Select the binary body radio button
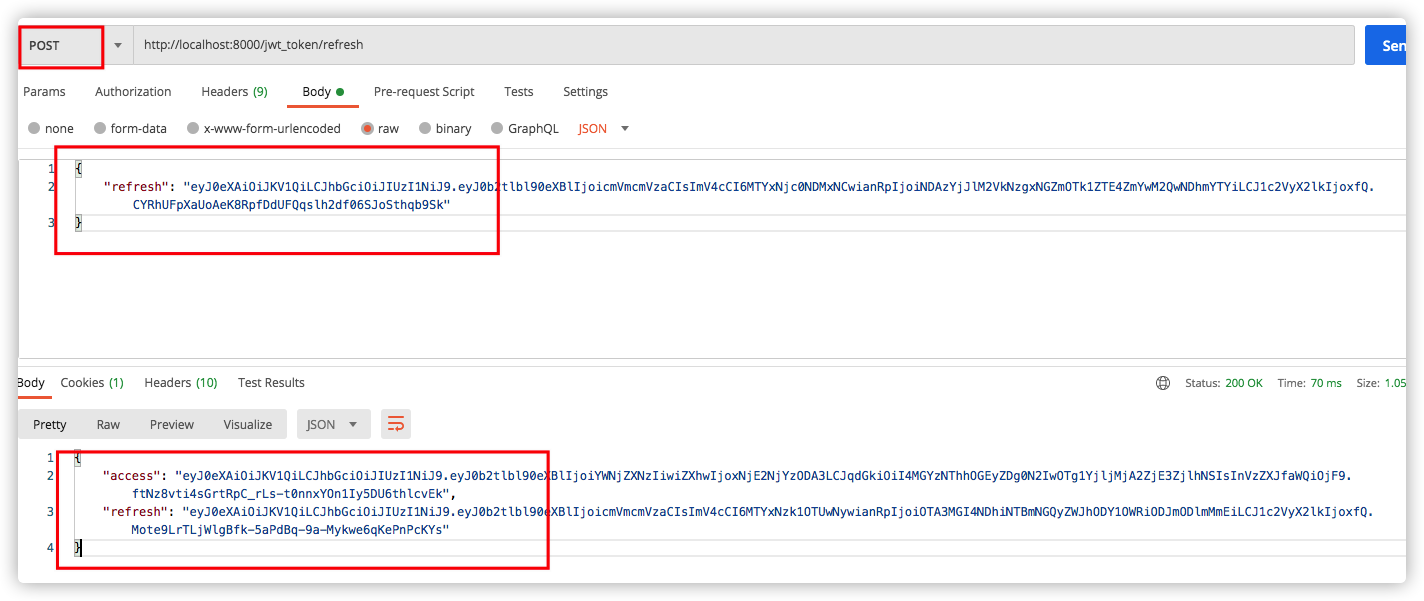This screenshot has height=601, width=1424. (x=426, y=128)
